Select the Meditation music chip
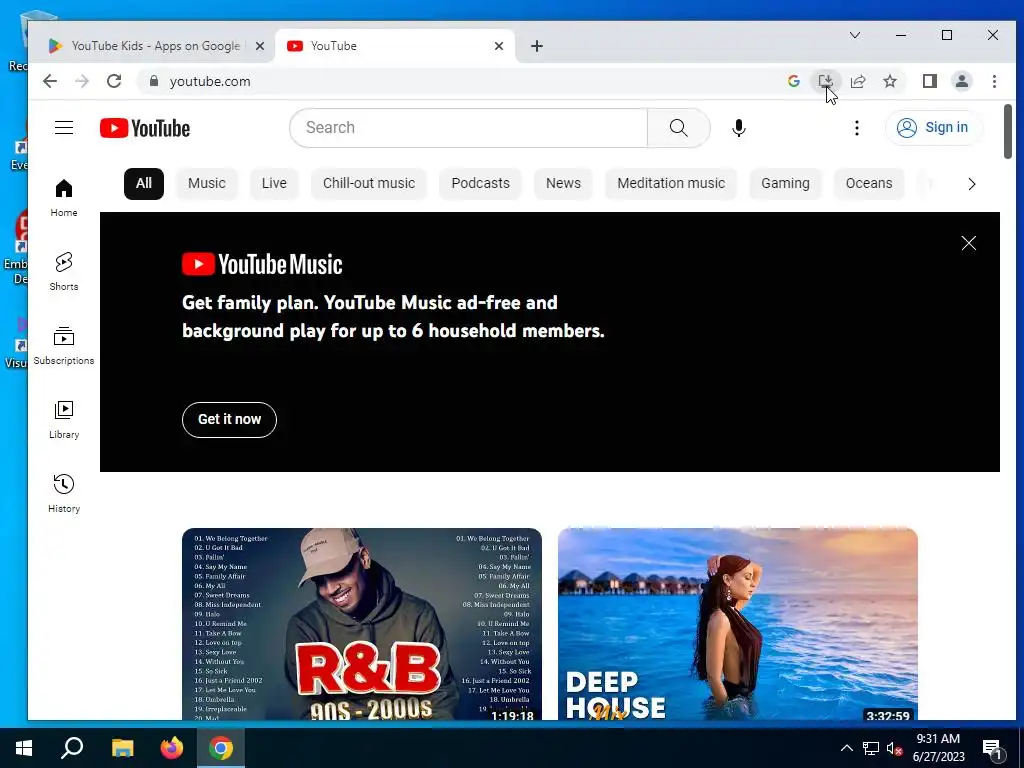 point(671,184)
